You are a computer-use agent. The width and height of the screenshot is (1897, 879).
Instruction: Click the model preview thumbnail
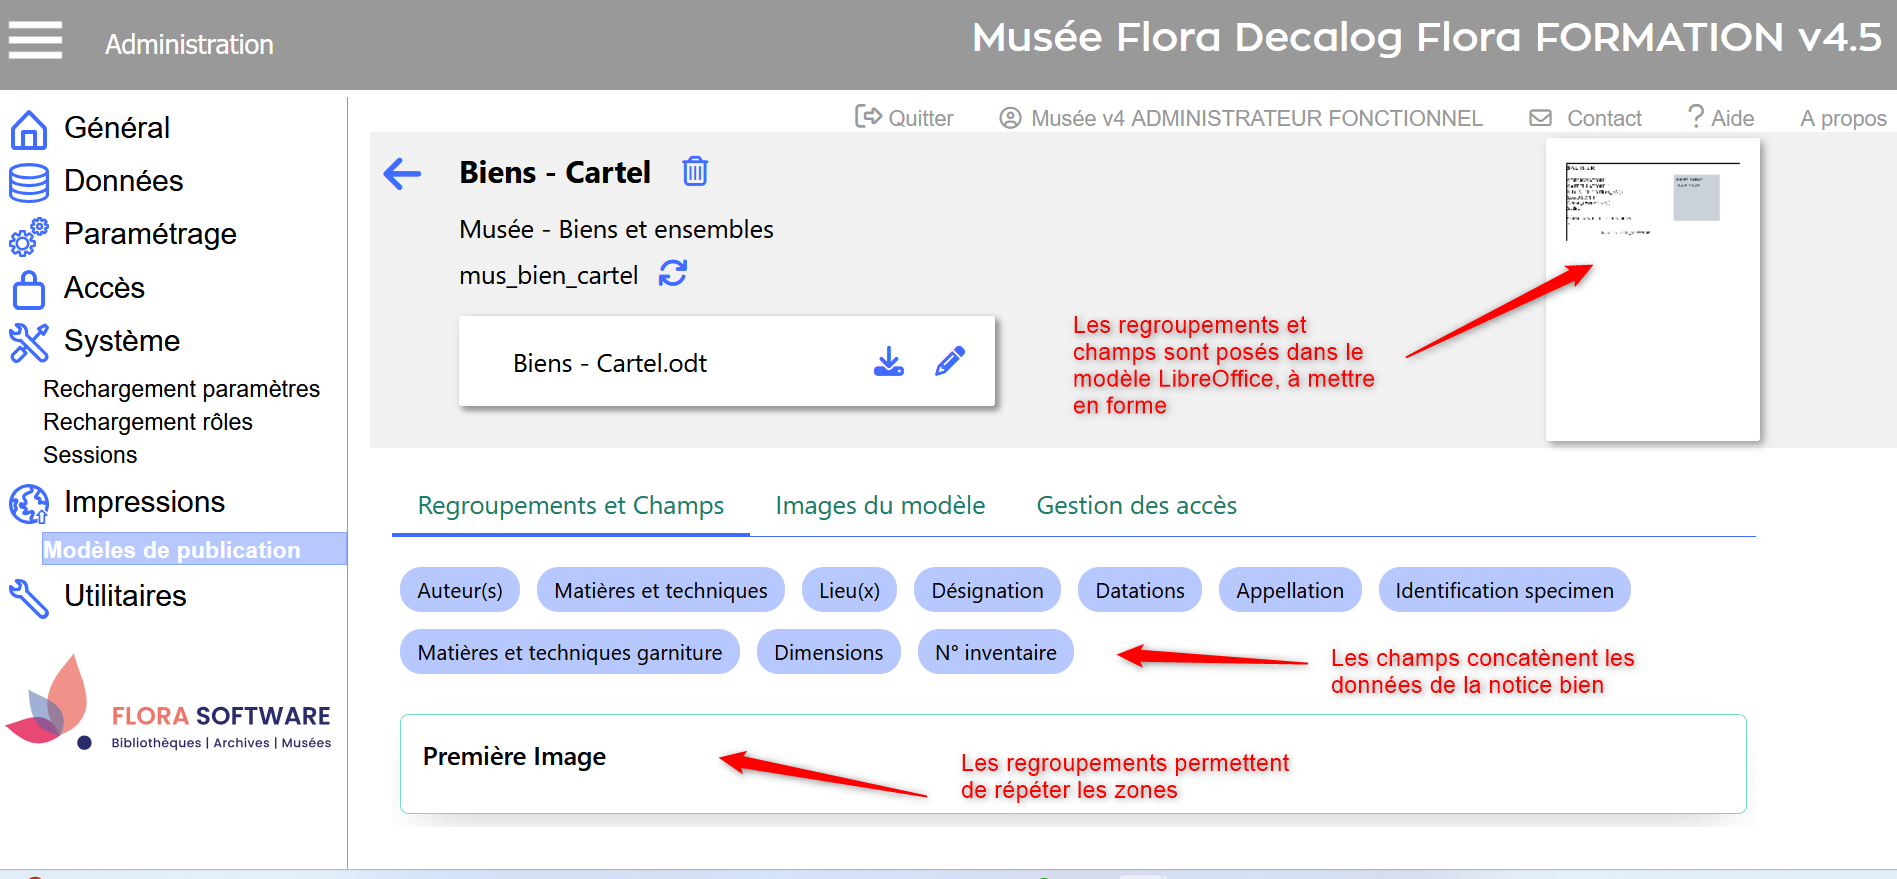(x=1652, y=290)
